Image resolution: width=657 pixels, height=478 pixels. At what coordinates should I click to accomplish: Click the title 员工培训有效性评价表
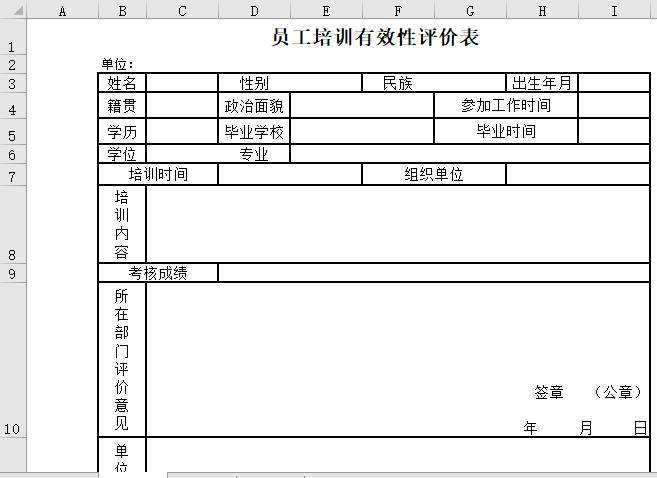[375, 38]
